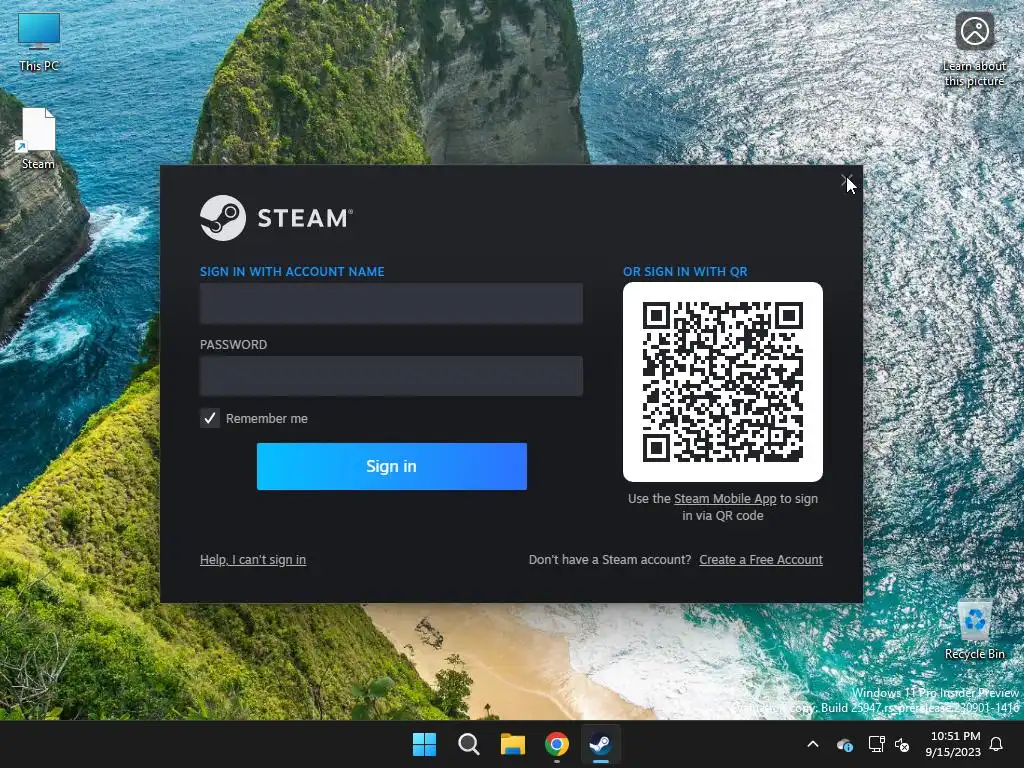Viewport: 1024px width, 768px height.
Task: Open This PC desktop icon
Action: tap(39, 42)
